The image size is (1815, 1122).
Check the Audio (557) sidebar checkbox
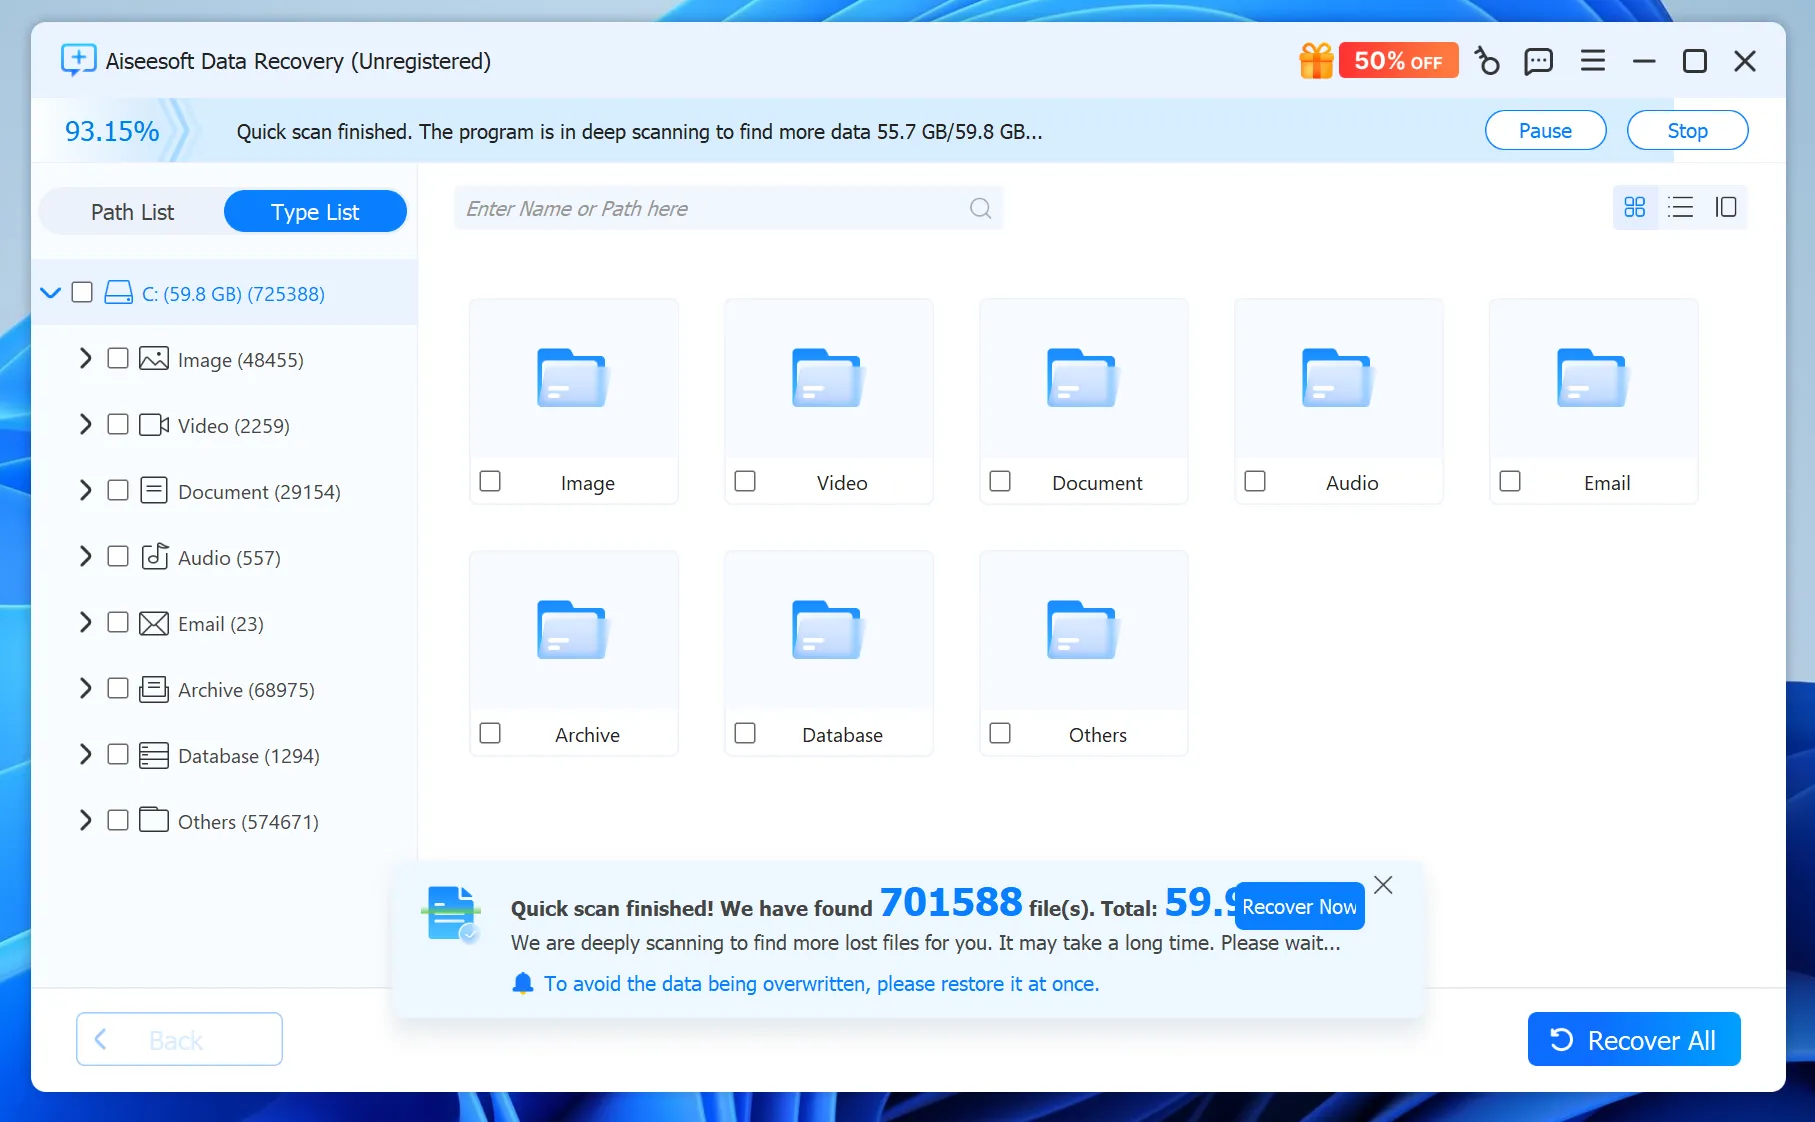tap(117, 556)
